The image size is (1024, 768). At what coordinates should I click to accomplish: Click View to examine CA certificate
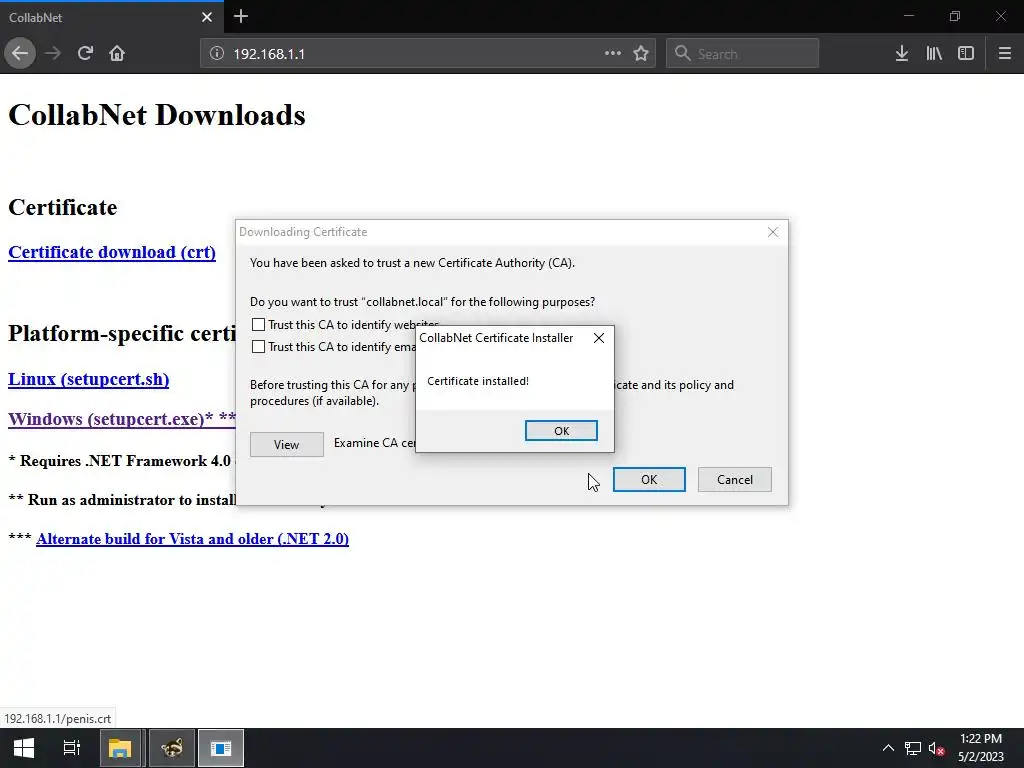[x=286, y=444]
